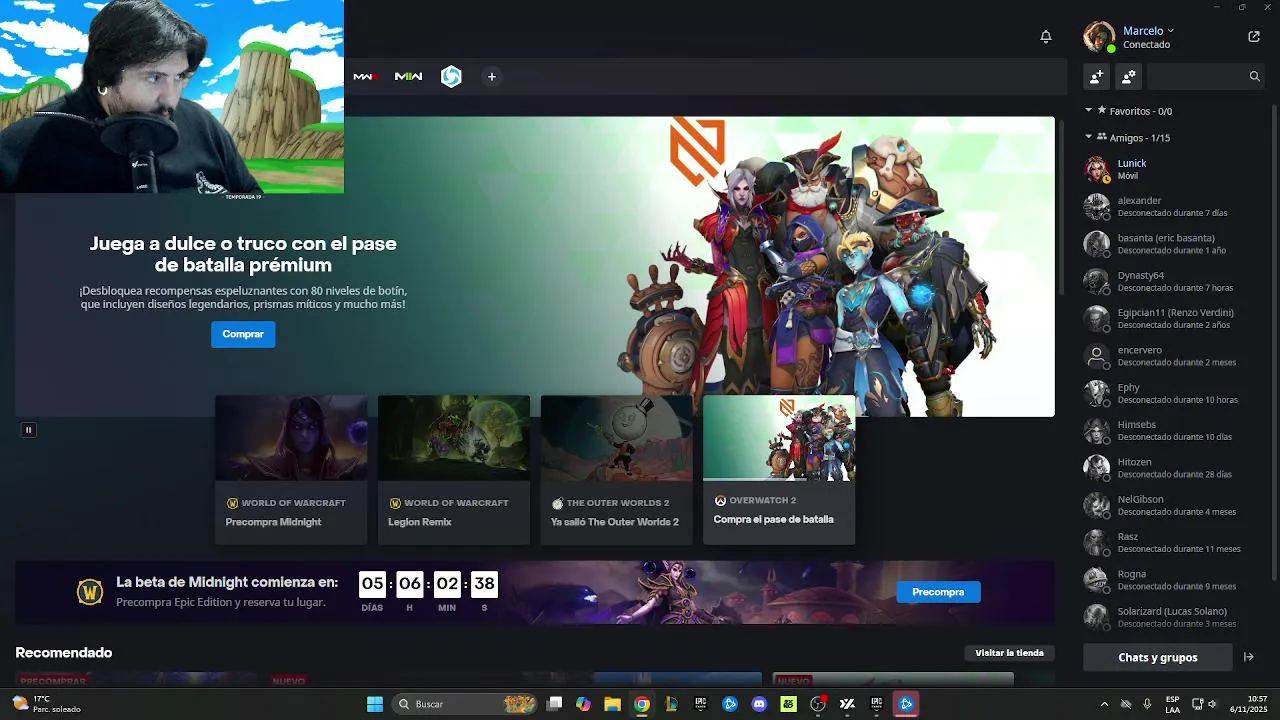Select friend Egipcian11 (Renzo Verdini)
The width and height of the screenshot is (1280, 720).
pos(1176,318)
